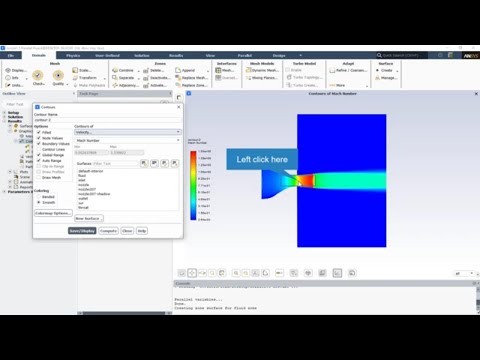Click the Surfaces Filter Text field
Image resolution: width=480 pixels, height=360 pixels.
[x=115, y=163]
